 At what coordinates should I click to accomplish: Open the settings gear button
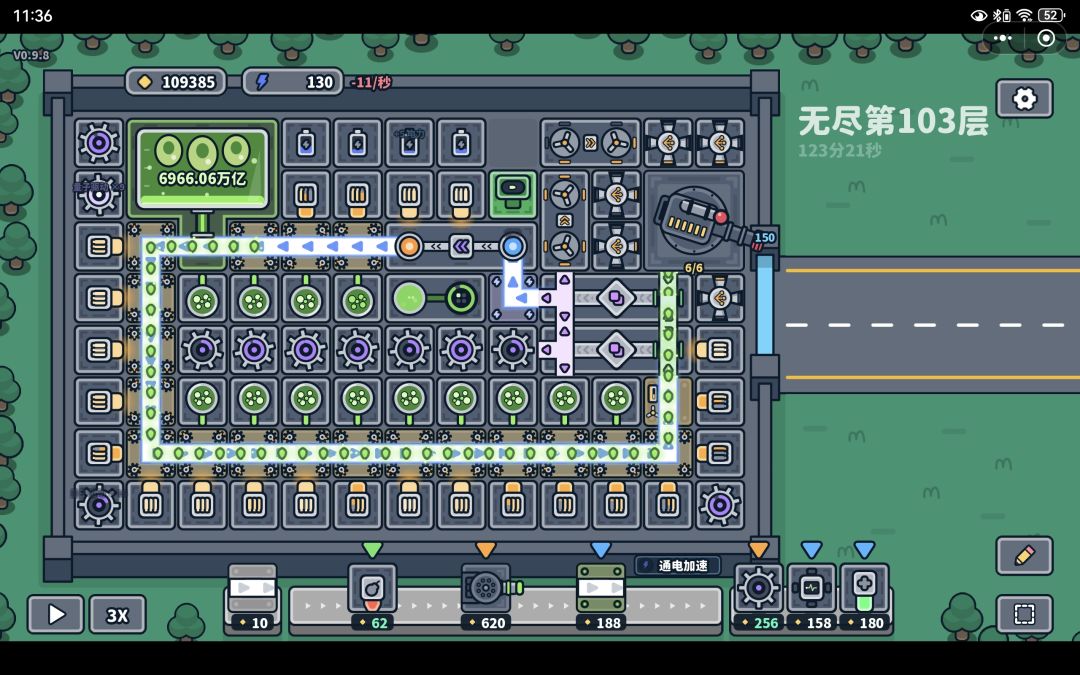click(1024, 98)
